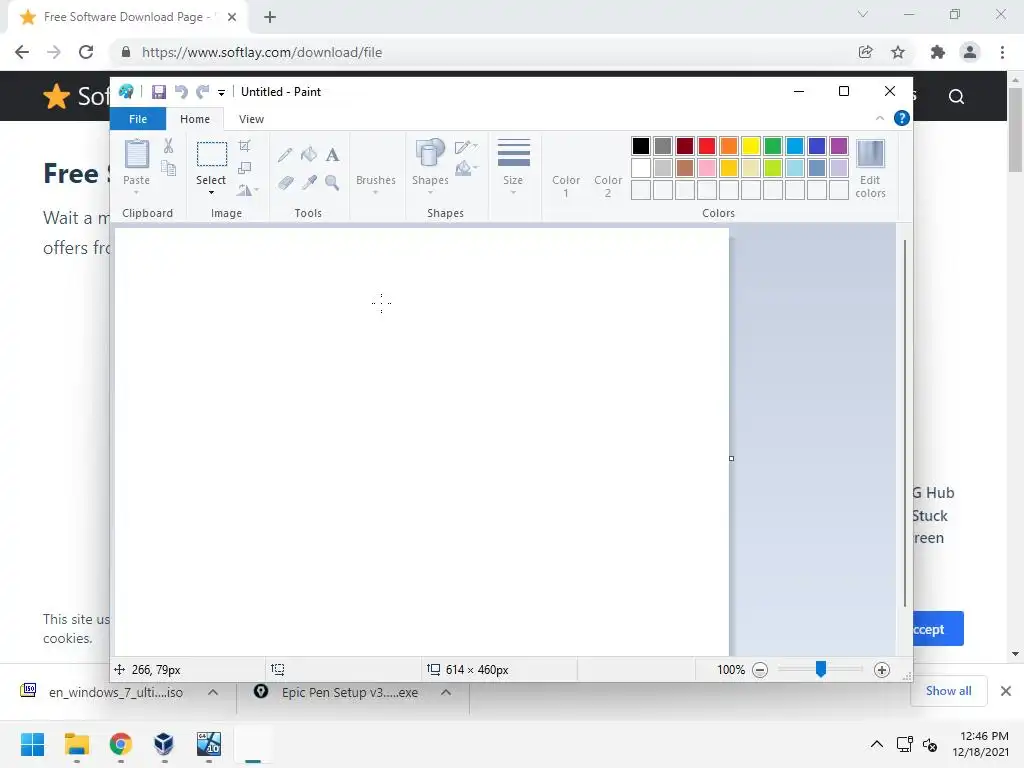The image size is (1024, 768).
Task: Click the Paint palette app icon in title bar
Action: 126,92
